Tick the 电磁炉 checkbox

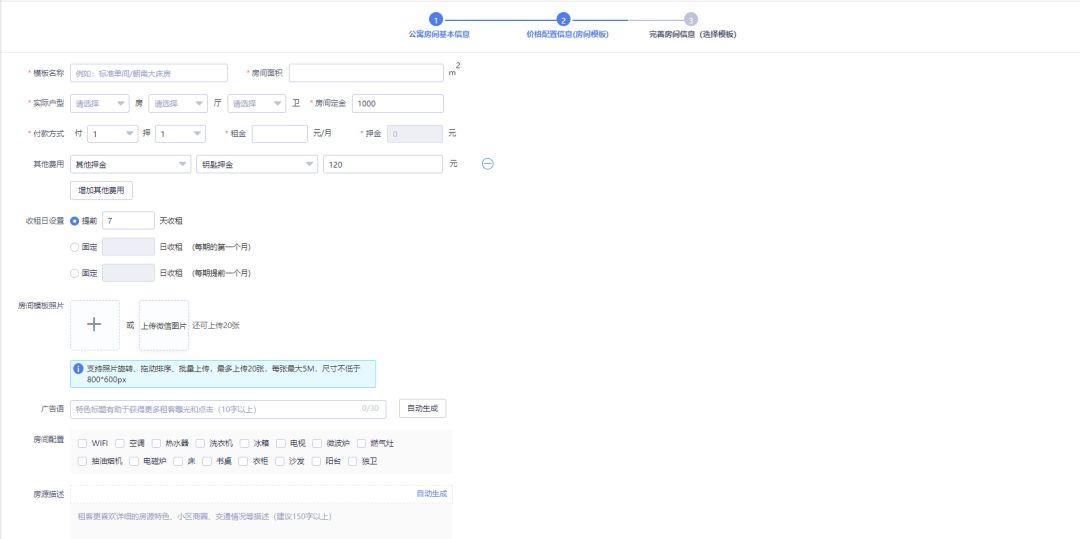tap(134, 461)
